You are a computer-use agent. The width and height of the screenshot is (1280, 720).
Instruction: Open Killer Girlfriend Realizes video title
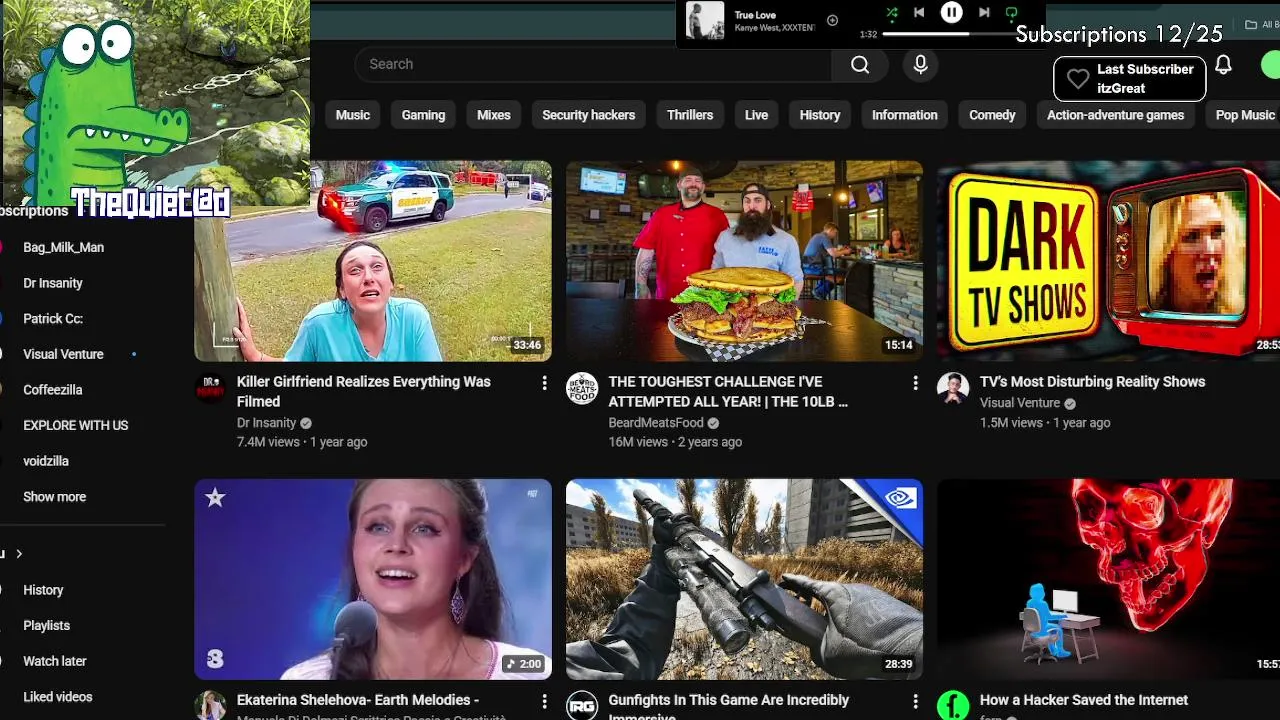pos(364,391)
